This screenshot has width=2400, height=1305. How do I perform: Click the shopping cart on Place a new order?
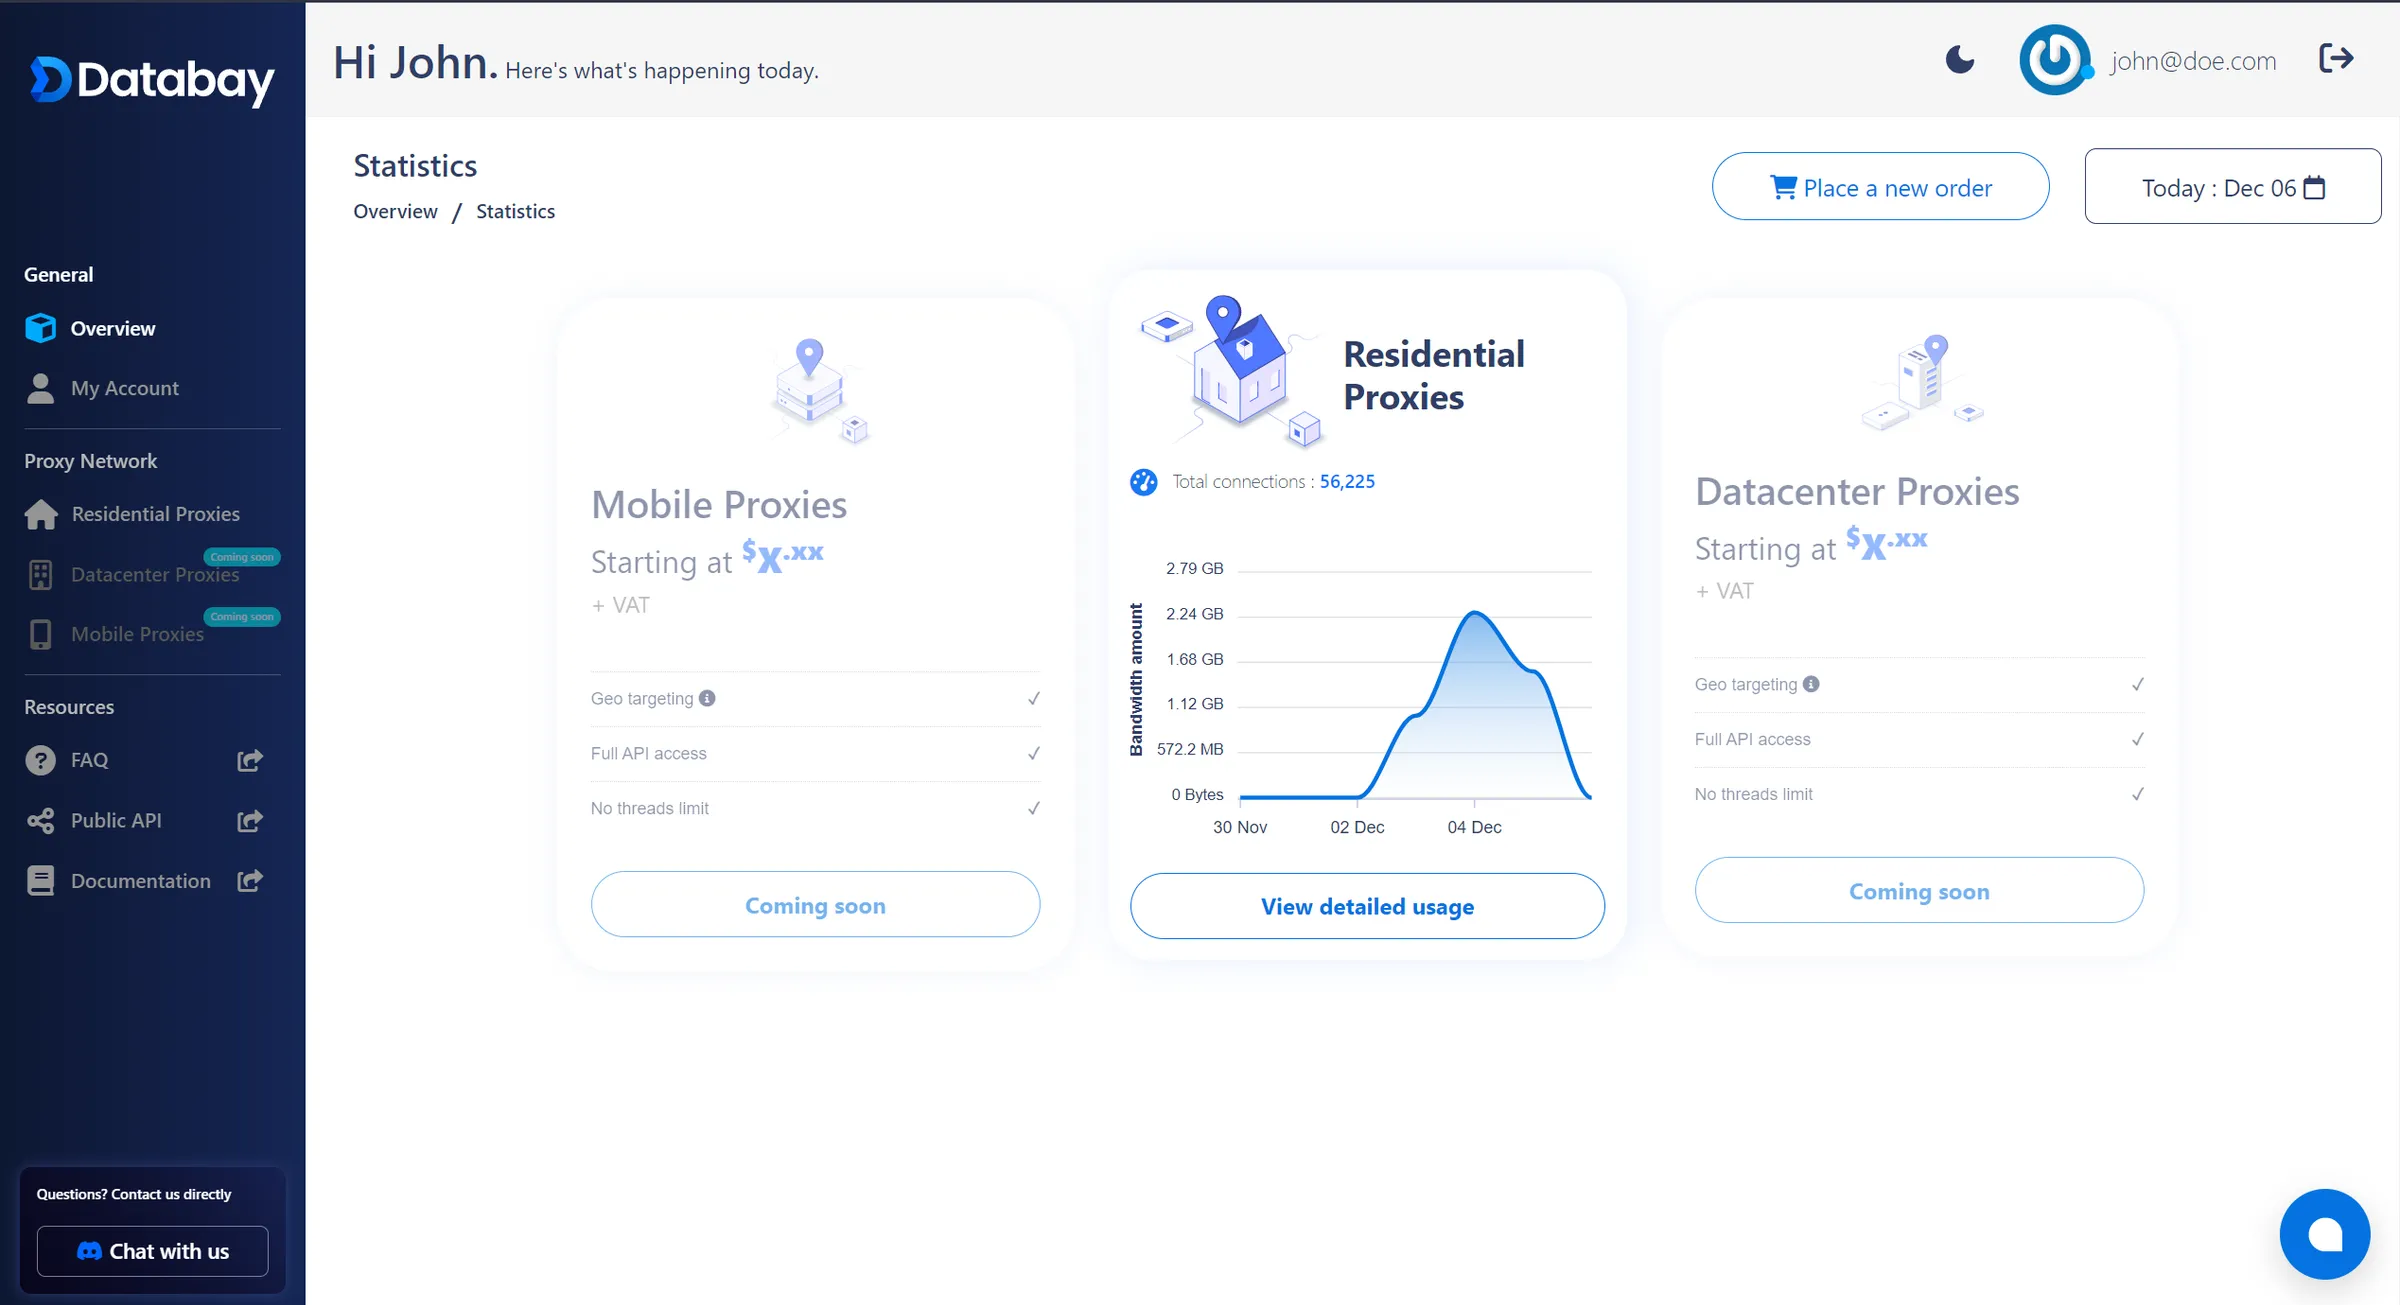coord(1784,187)
